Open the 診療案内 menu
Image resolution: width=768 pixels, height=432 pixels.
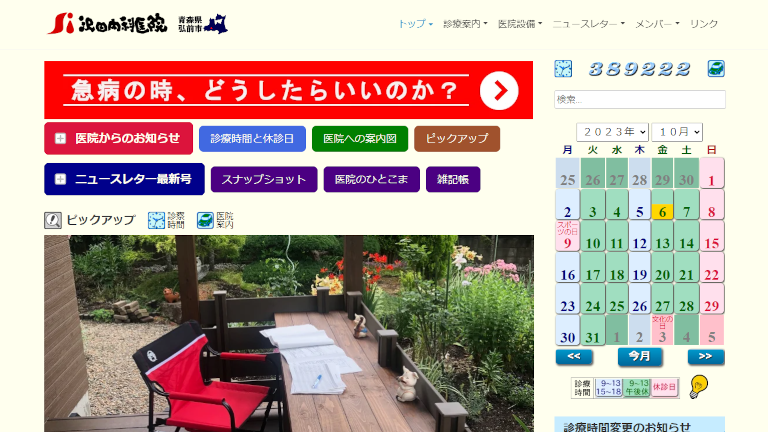click(x=465, y=24)
